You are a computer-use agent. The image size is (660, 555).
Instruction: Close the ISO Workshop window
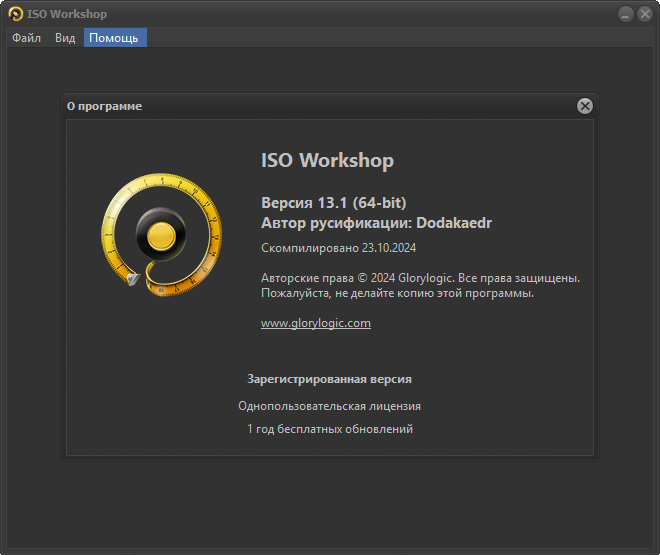(x=645, y=14)
